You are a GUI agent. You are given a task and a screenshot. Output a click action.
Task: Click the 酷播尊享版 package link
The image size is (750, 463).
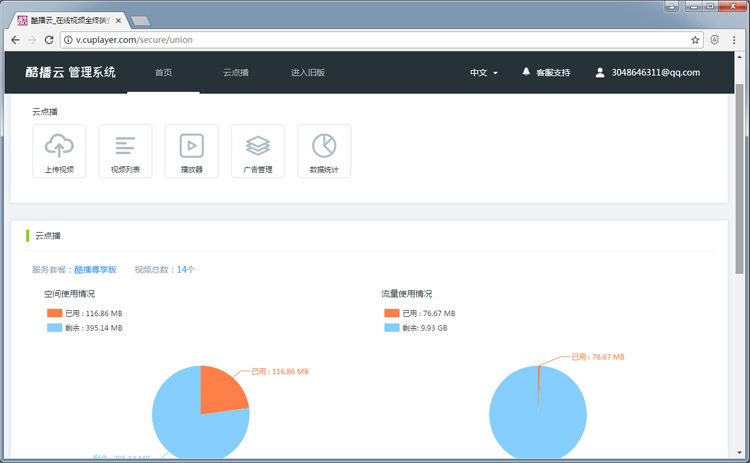pos(95,269)
